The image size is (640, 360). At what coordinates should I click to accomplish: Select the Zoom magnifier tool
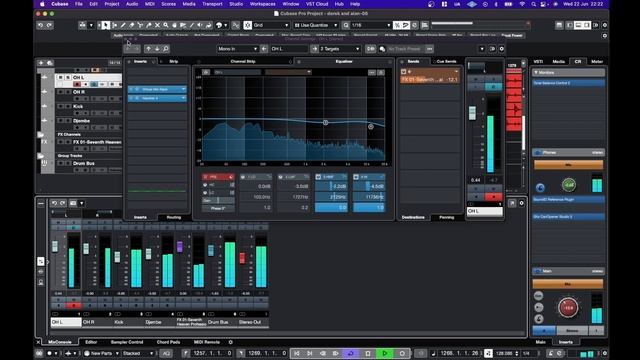(166, 25)
